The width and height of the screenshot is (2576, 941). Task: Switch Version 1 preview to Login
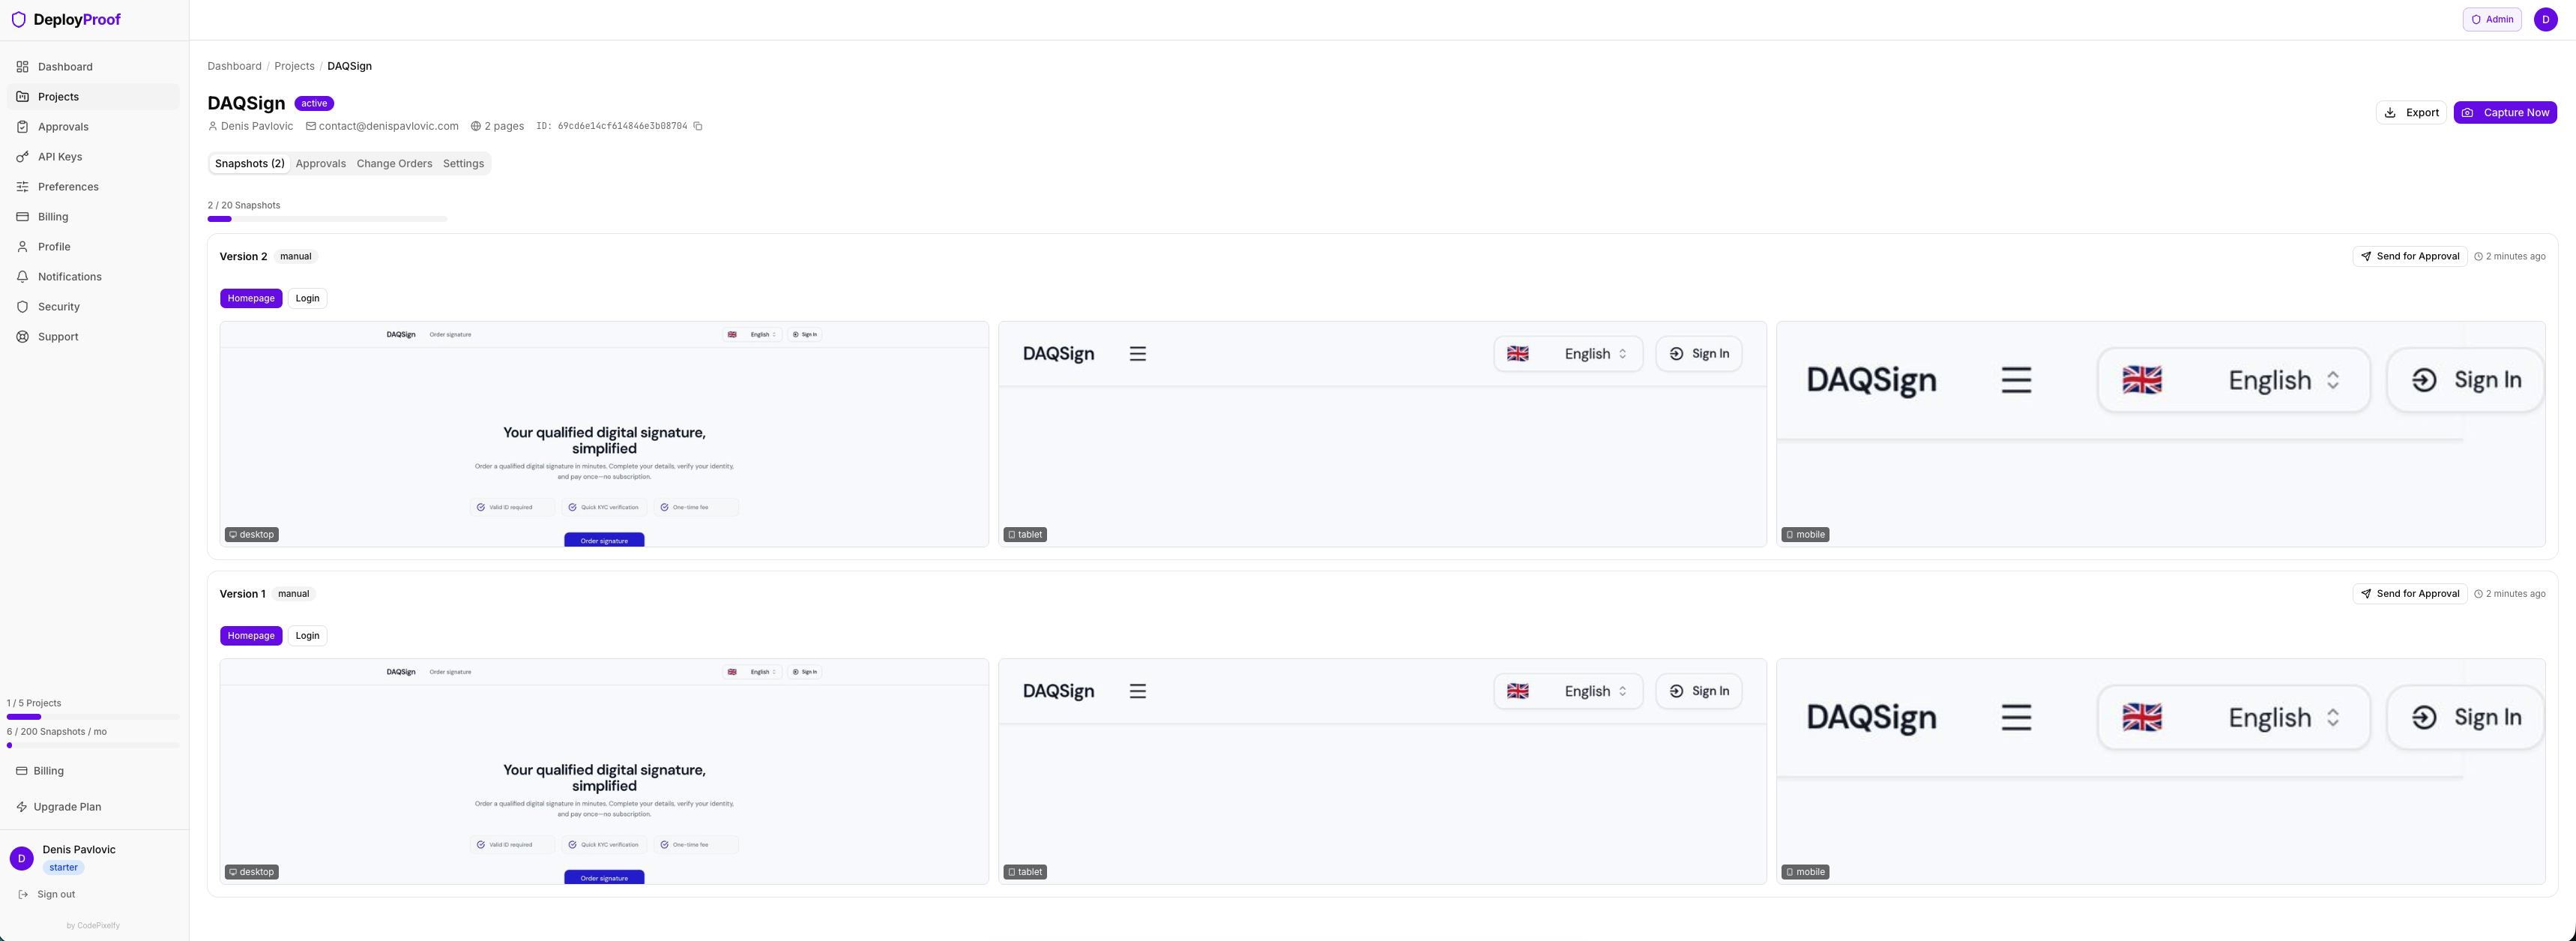click(307, 635)
